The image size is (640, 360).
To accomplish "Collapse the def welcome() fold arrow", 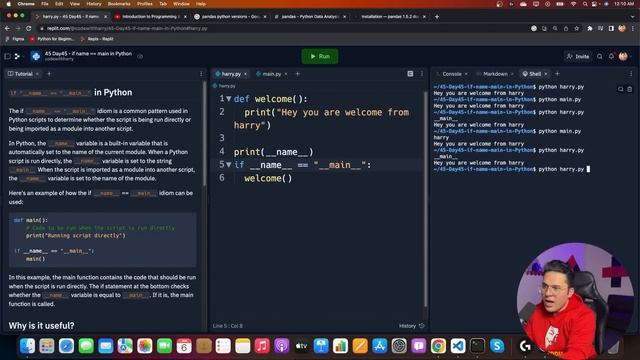I will click(x=229, y=99).
